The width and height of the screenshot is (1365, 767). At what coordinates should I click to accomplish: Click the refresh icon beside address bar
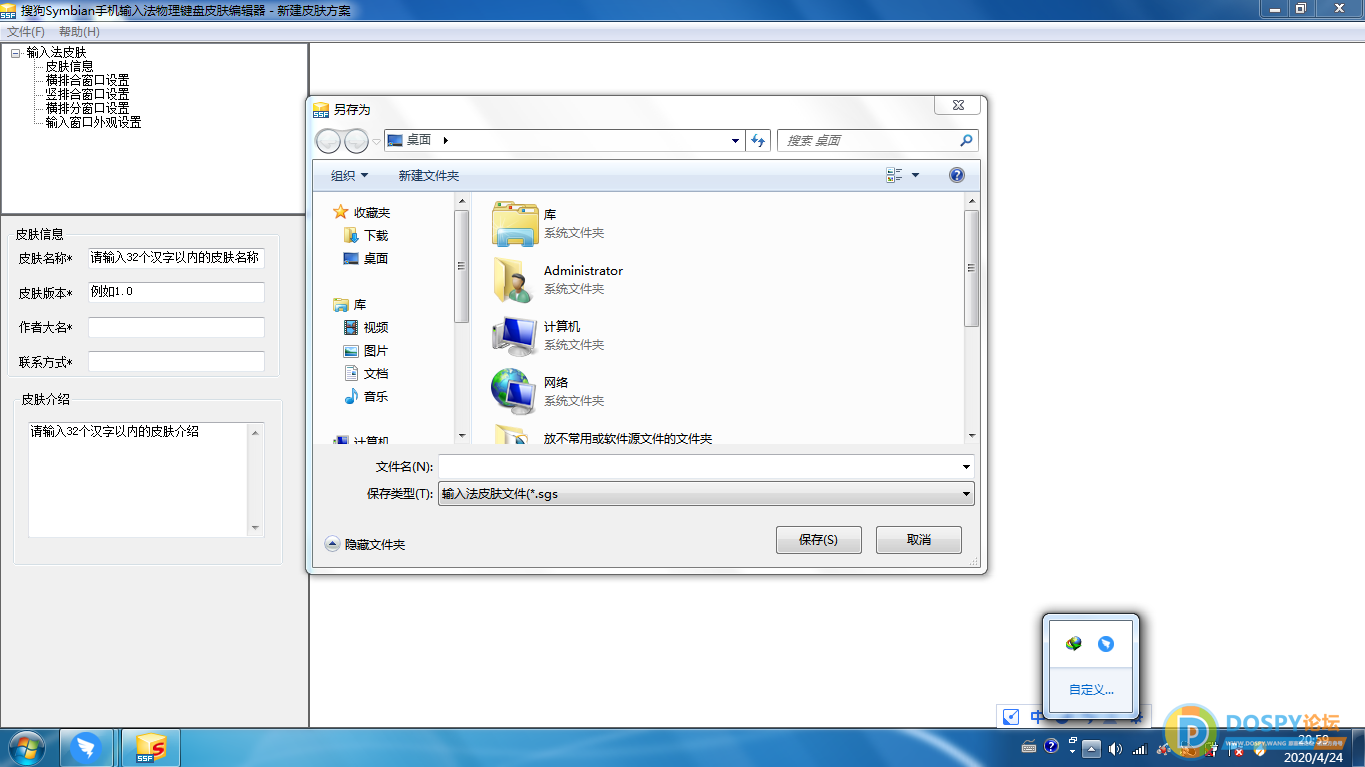pyautogui.click(x=759, y=141)
